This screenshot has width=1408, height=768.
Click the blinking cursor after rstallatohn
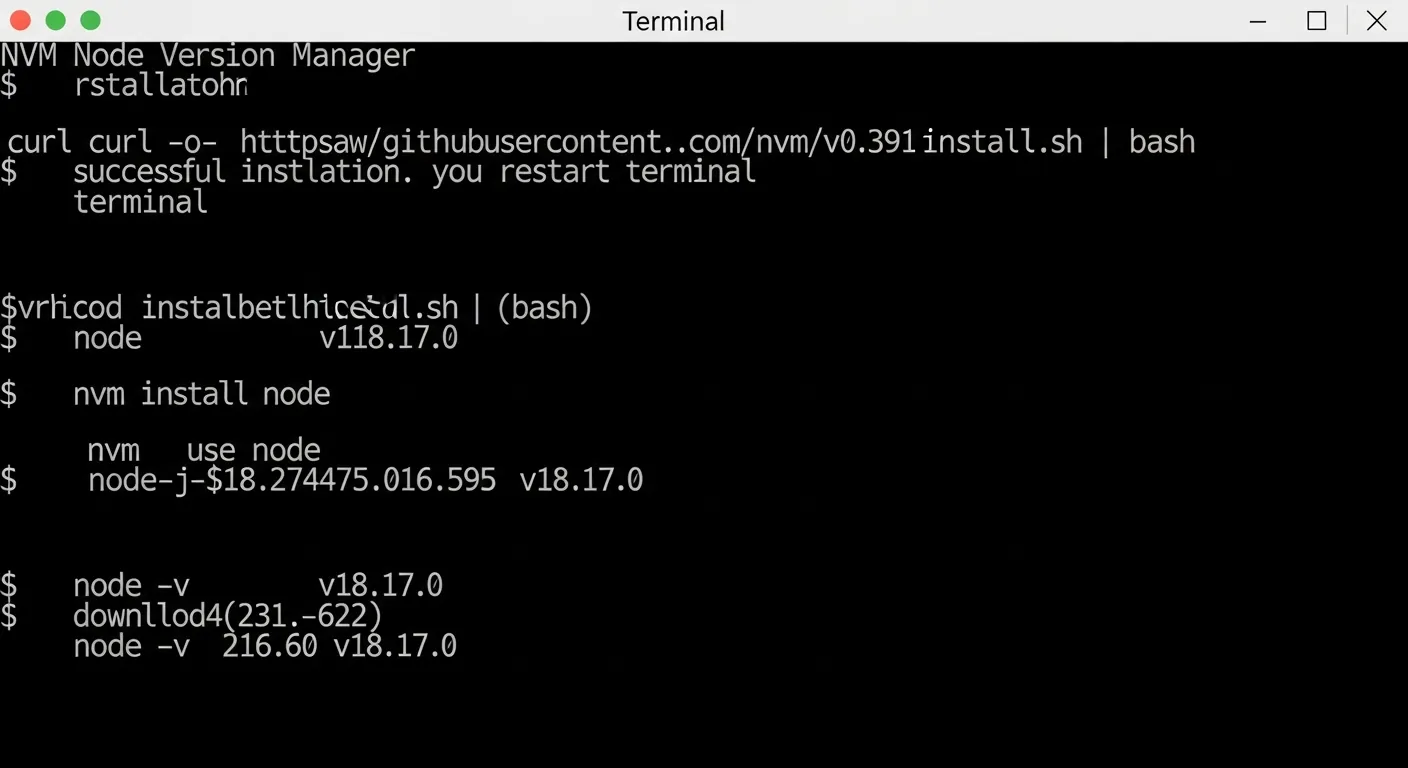click(x=247, y=87)
